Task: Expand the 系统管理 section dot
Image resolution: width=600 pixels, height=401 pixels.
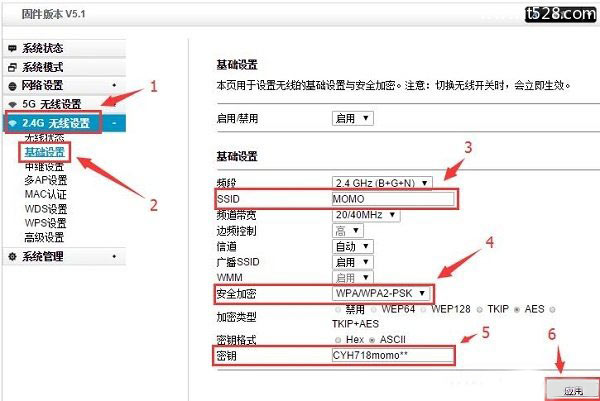Action: [x=114, y=256]
